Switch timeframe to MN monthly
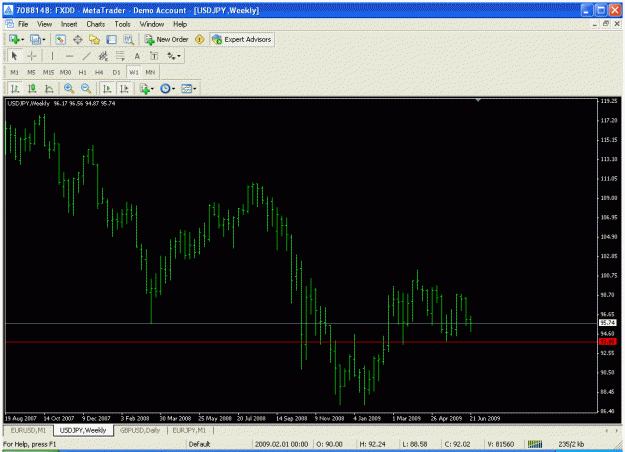The width and height of the screenshot is (625, 452). coord(150,72)
